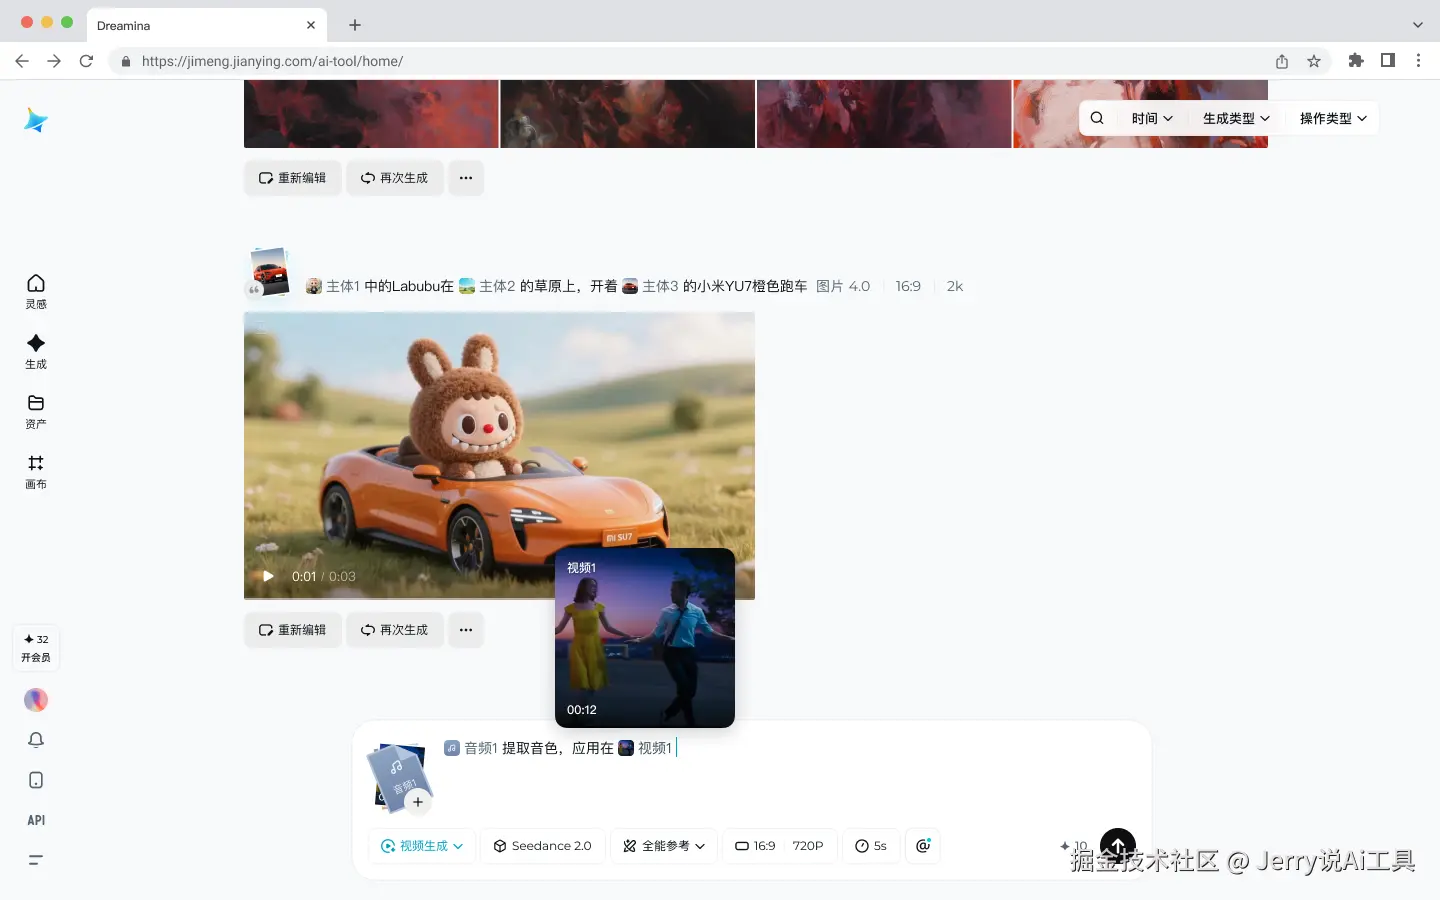The width and height of the screenshot is (1440, 900).
Task: Open the 生成 sidebar section
Action: pos(36,351)
